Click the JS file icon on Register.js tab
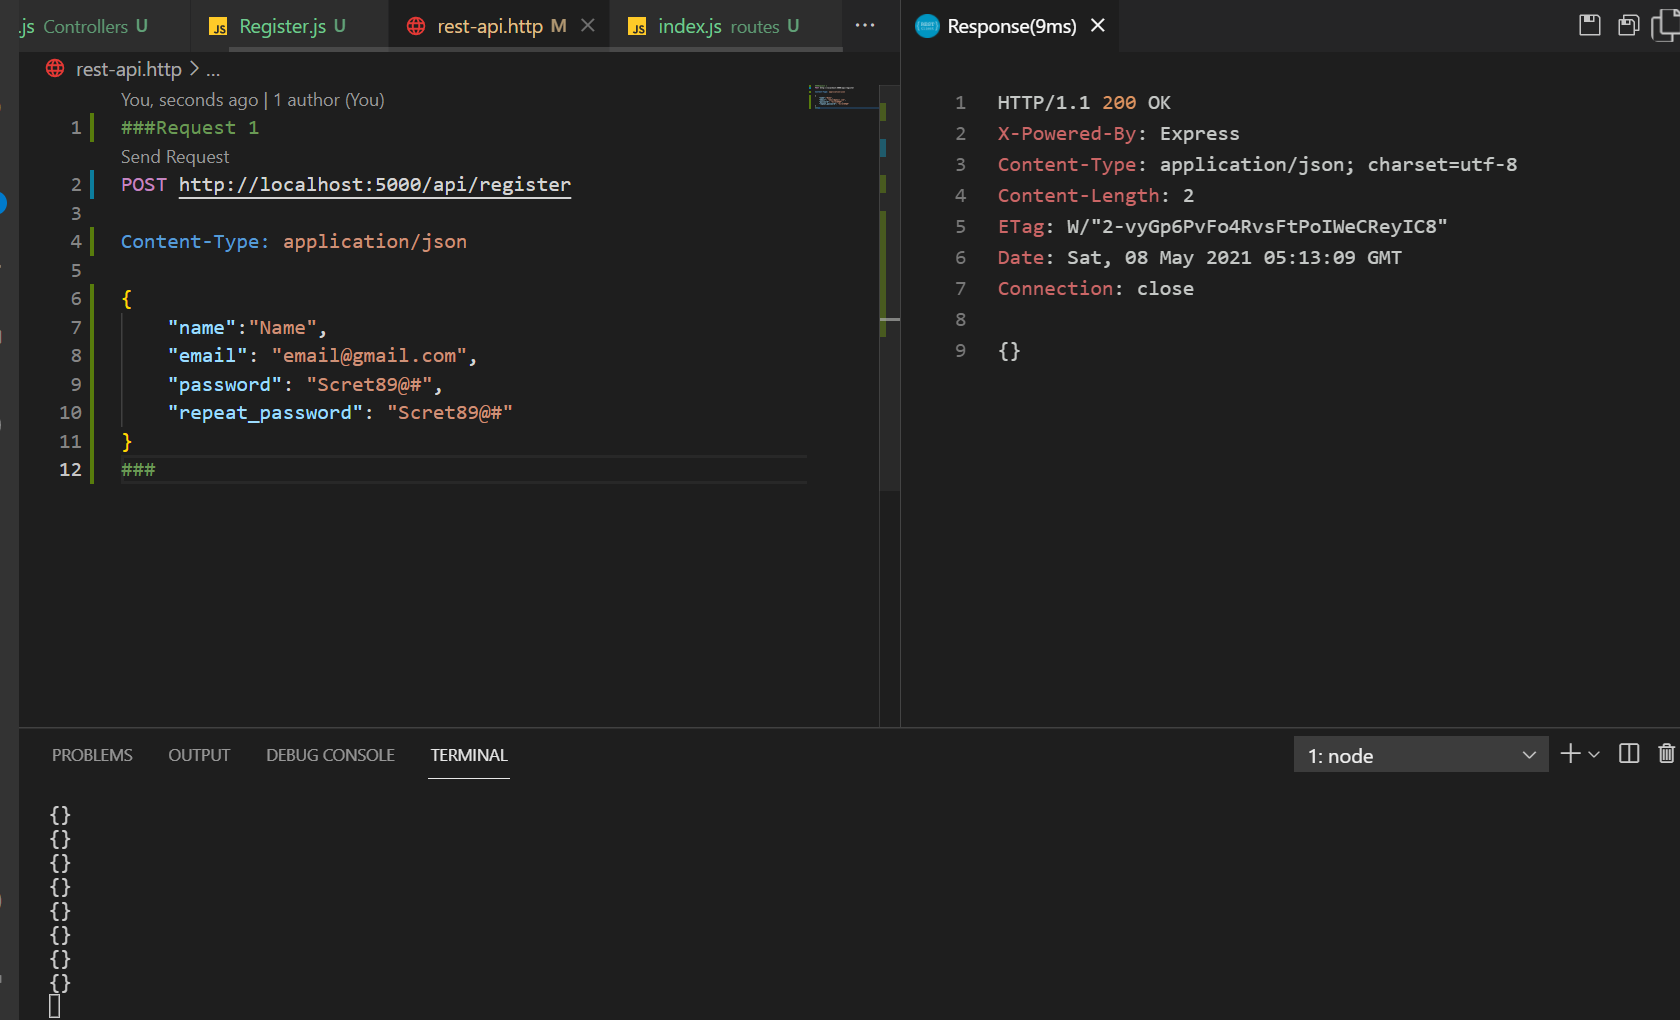1680x1020 pixels. pos(218,27)
